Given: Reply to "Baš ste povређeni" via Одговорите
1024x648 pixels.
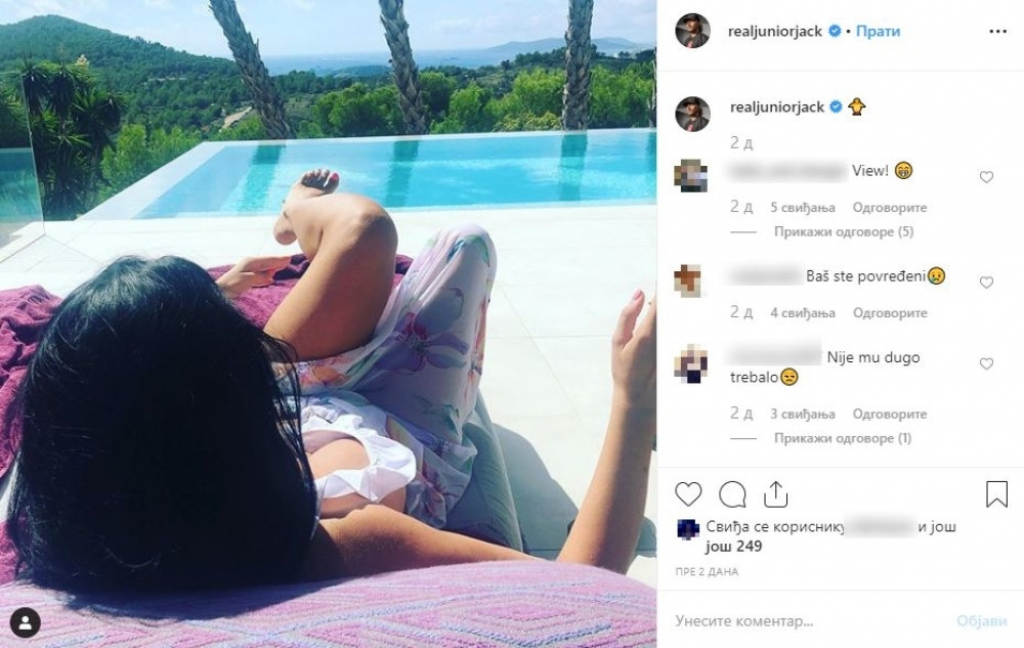Looking at the screenshot, I should [x=889, y=313].
